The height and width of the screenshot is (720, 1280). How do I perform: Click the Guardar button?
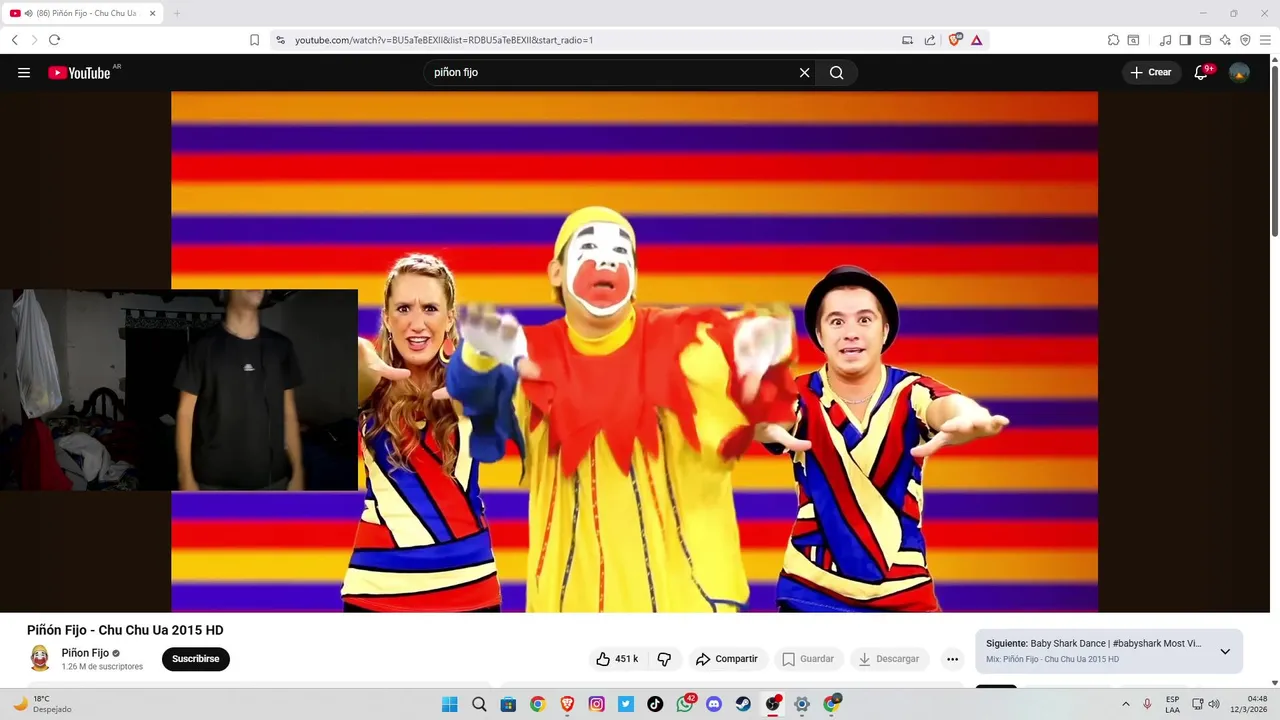coord(808,659)
